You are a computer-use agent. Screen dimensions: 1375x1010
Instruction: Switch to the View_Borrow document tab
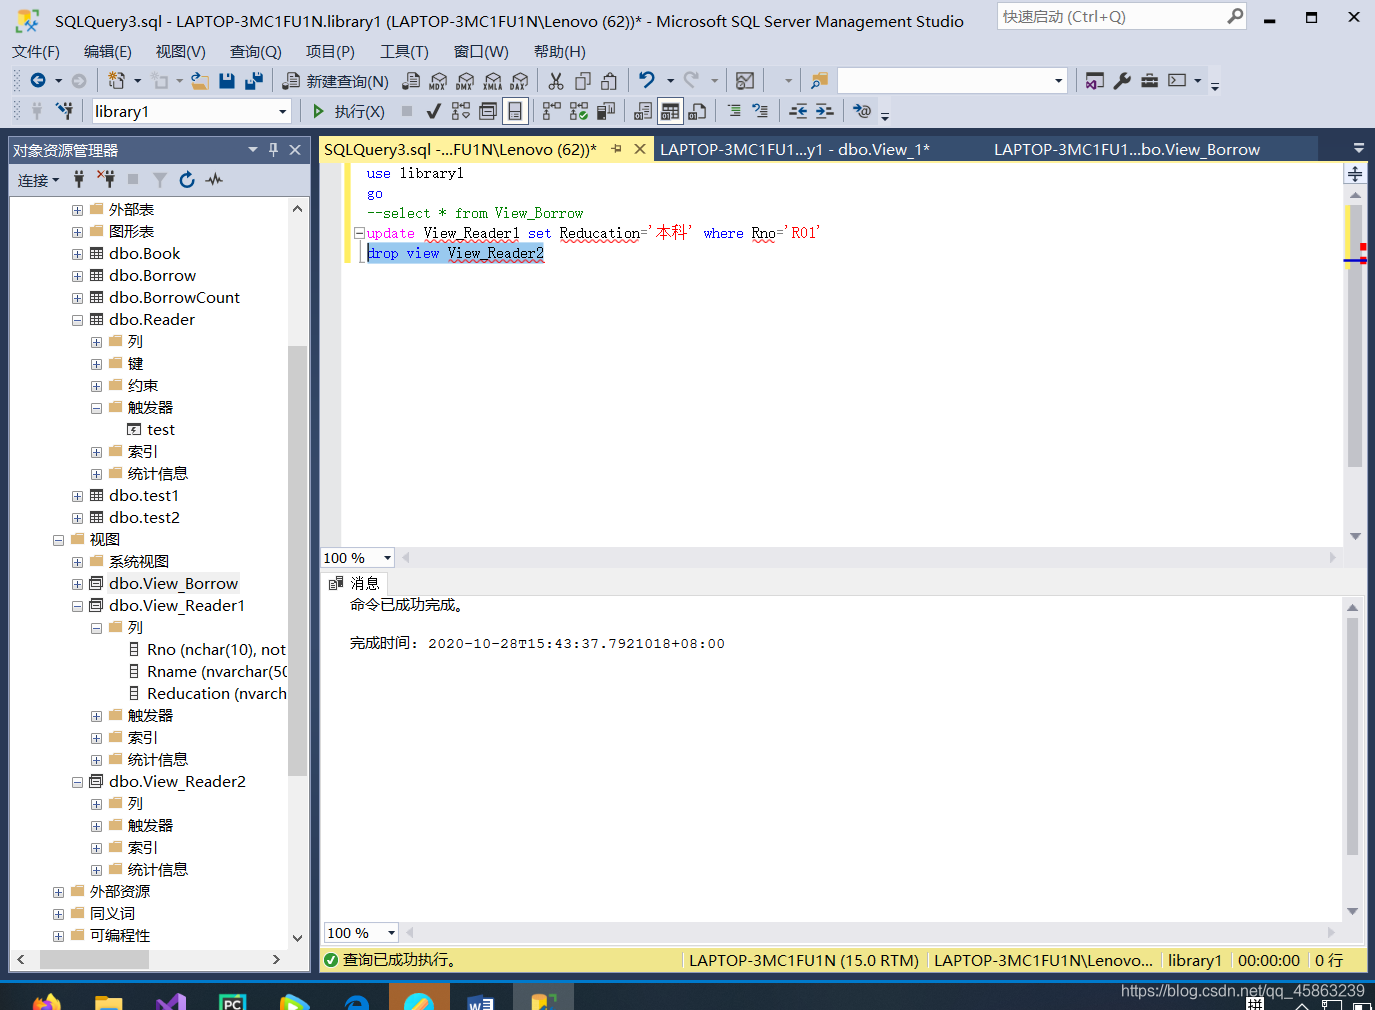(1127, 149)
